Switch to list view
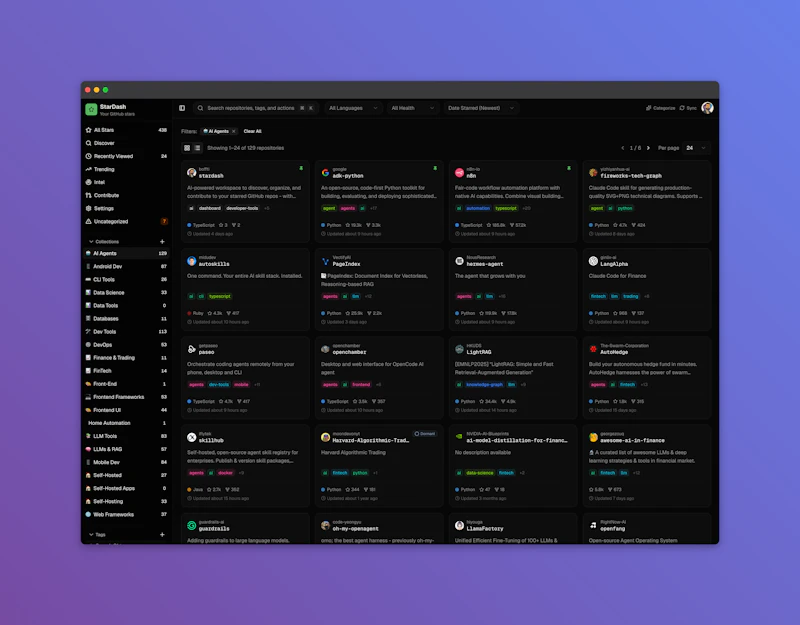Viewport: 800px width, 625px height. point(197,148)
